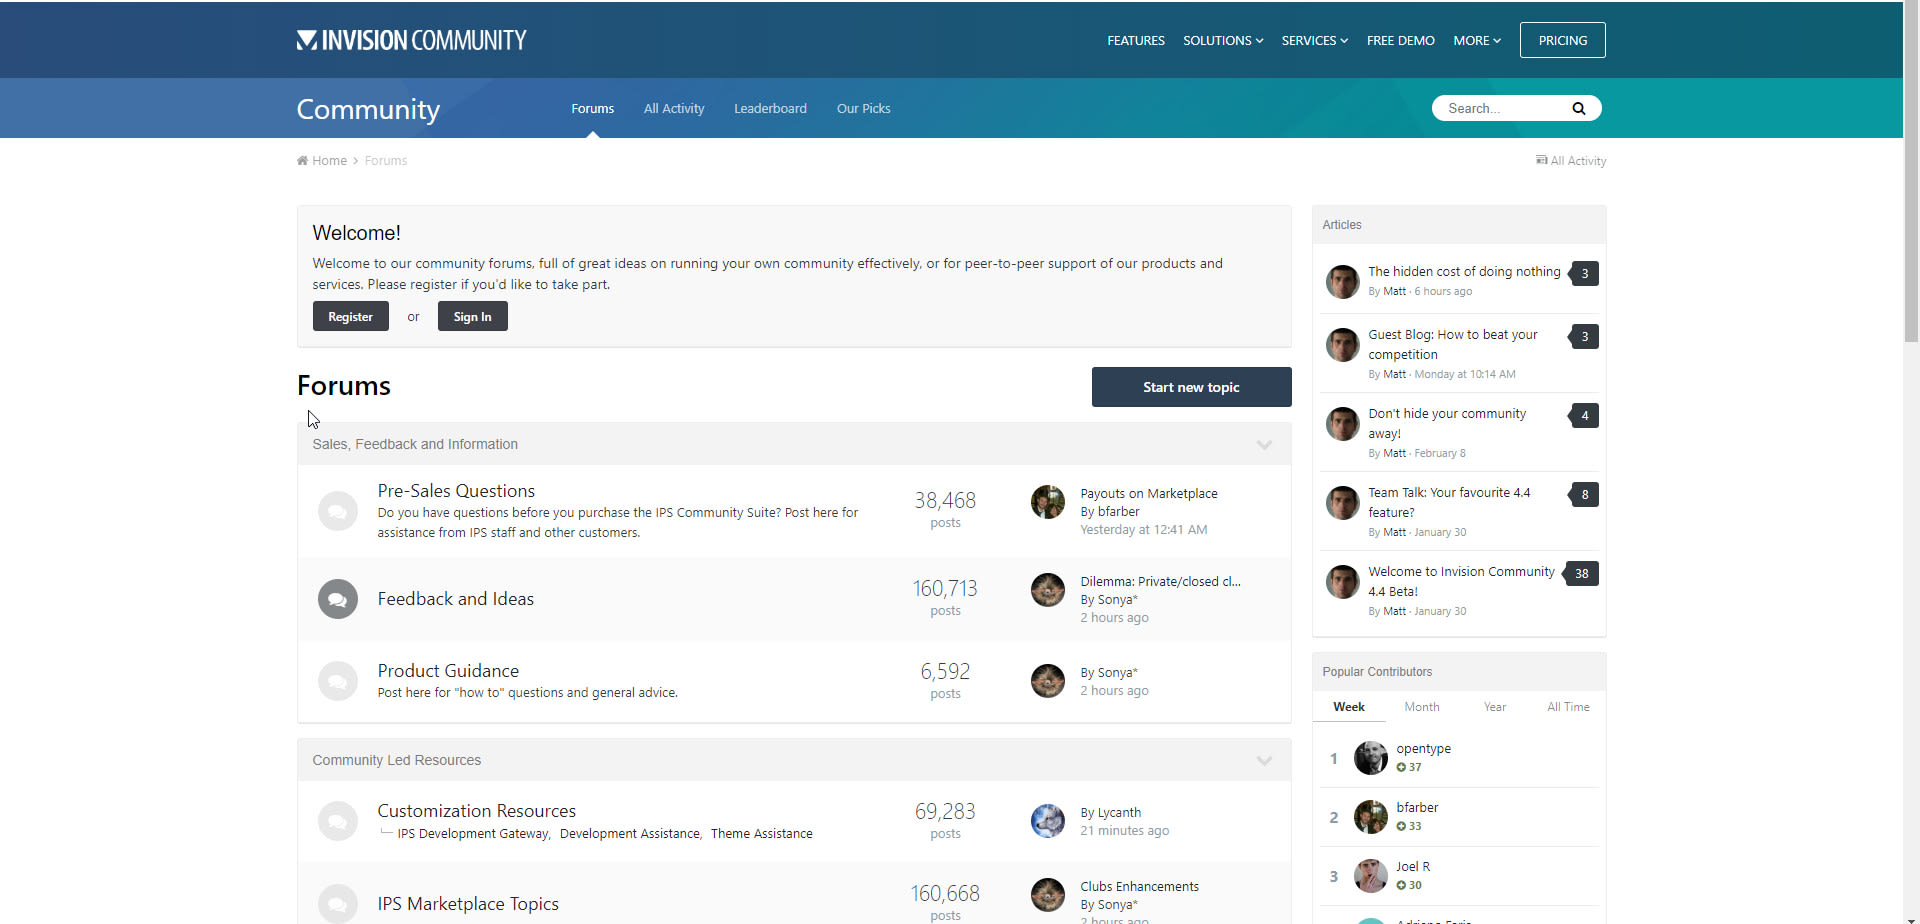
Task: Click the Sign In button
Action: pos(472,317)
